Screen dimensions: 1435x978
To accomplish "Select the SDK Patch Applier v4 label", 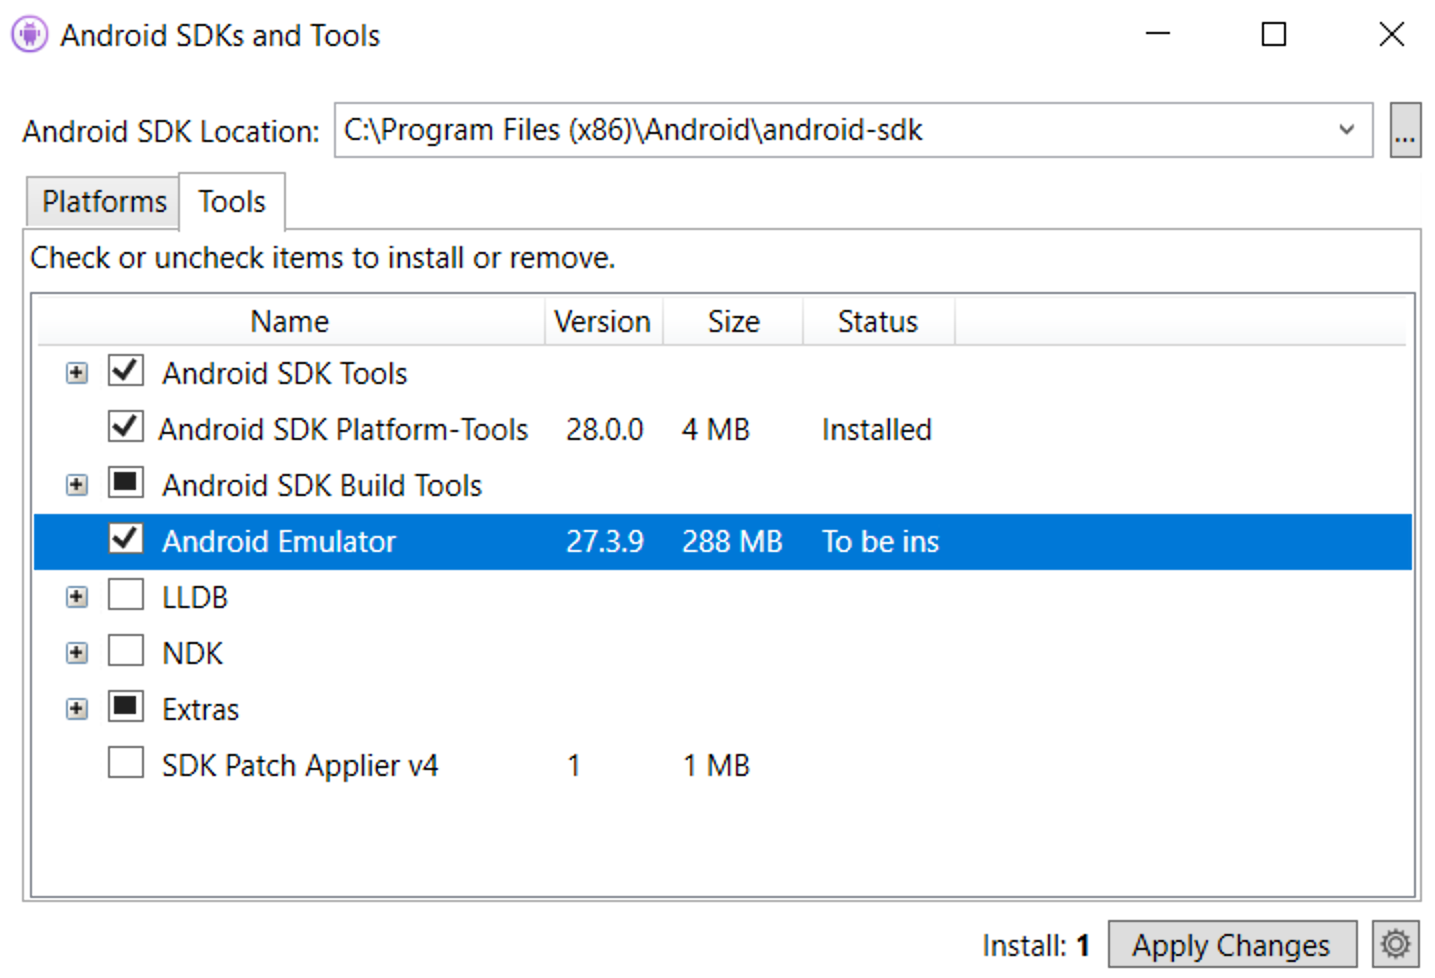I will tap(300, 765).
